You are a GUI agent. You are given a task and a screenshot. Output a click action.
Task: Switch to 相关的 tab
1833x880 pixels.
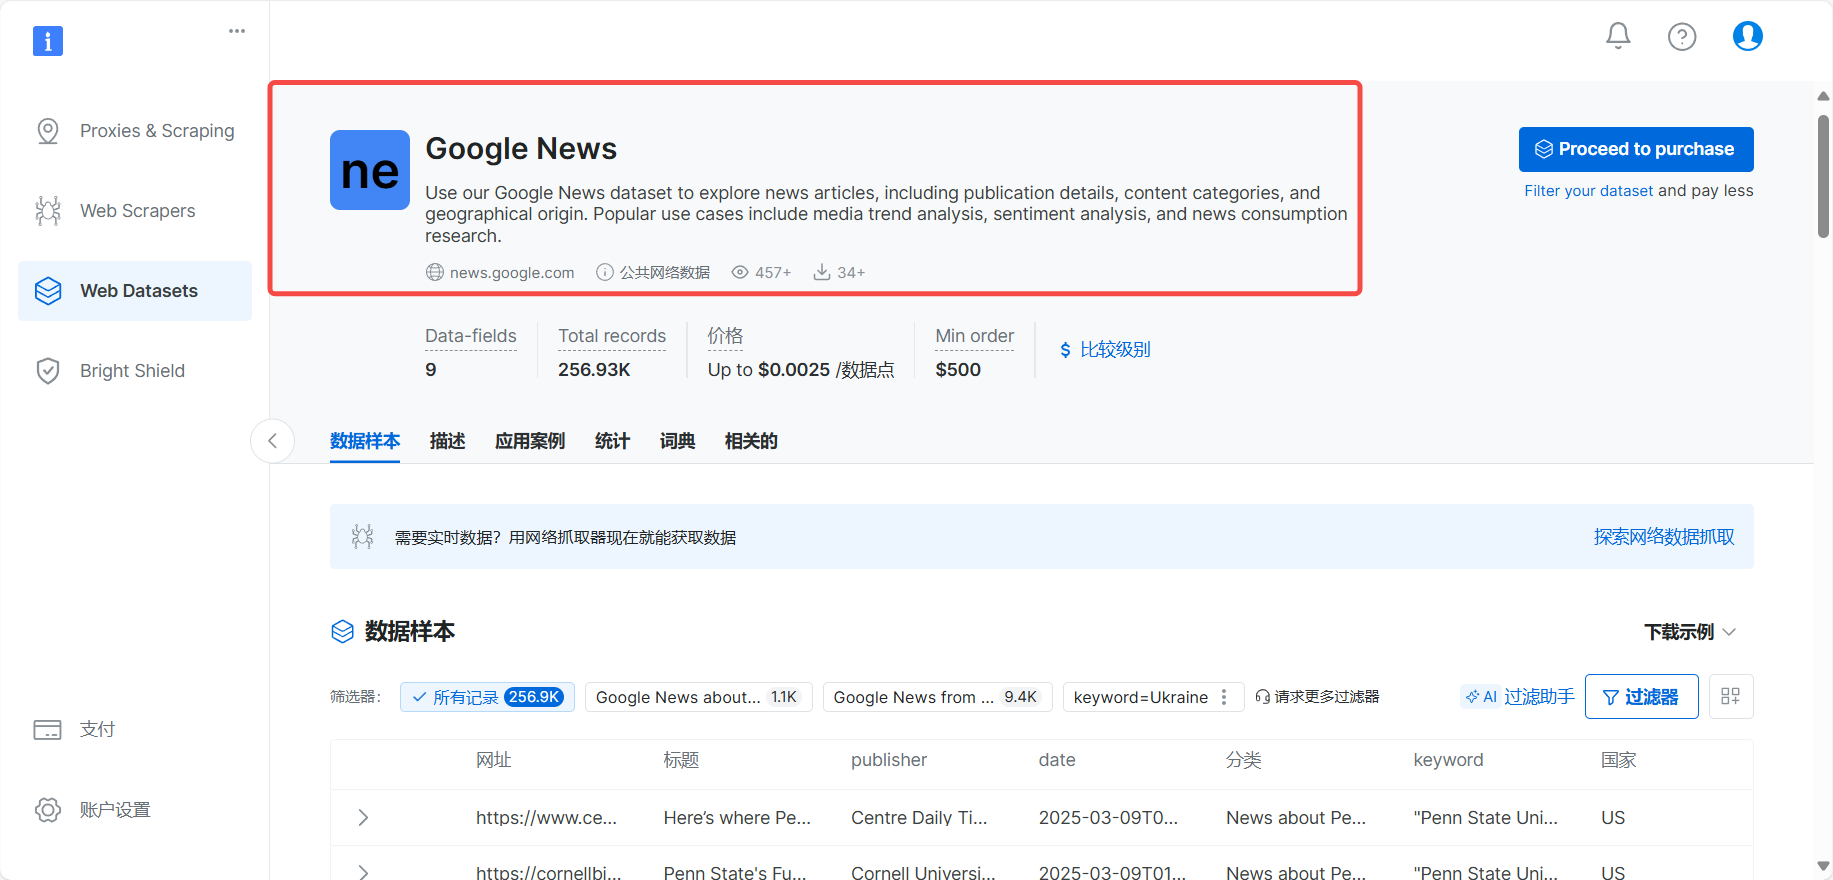751,441
